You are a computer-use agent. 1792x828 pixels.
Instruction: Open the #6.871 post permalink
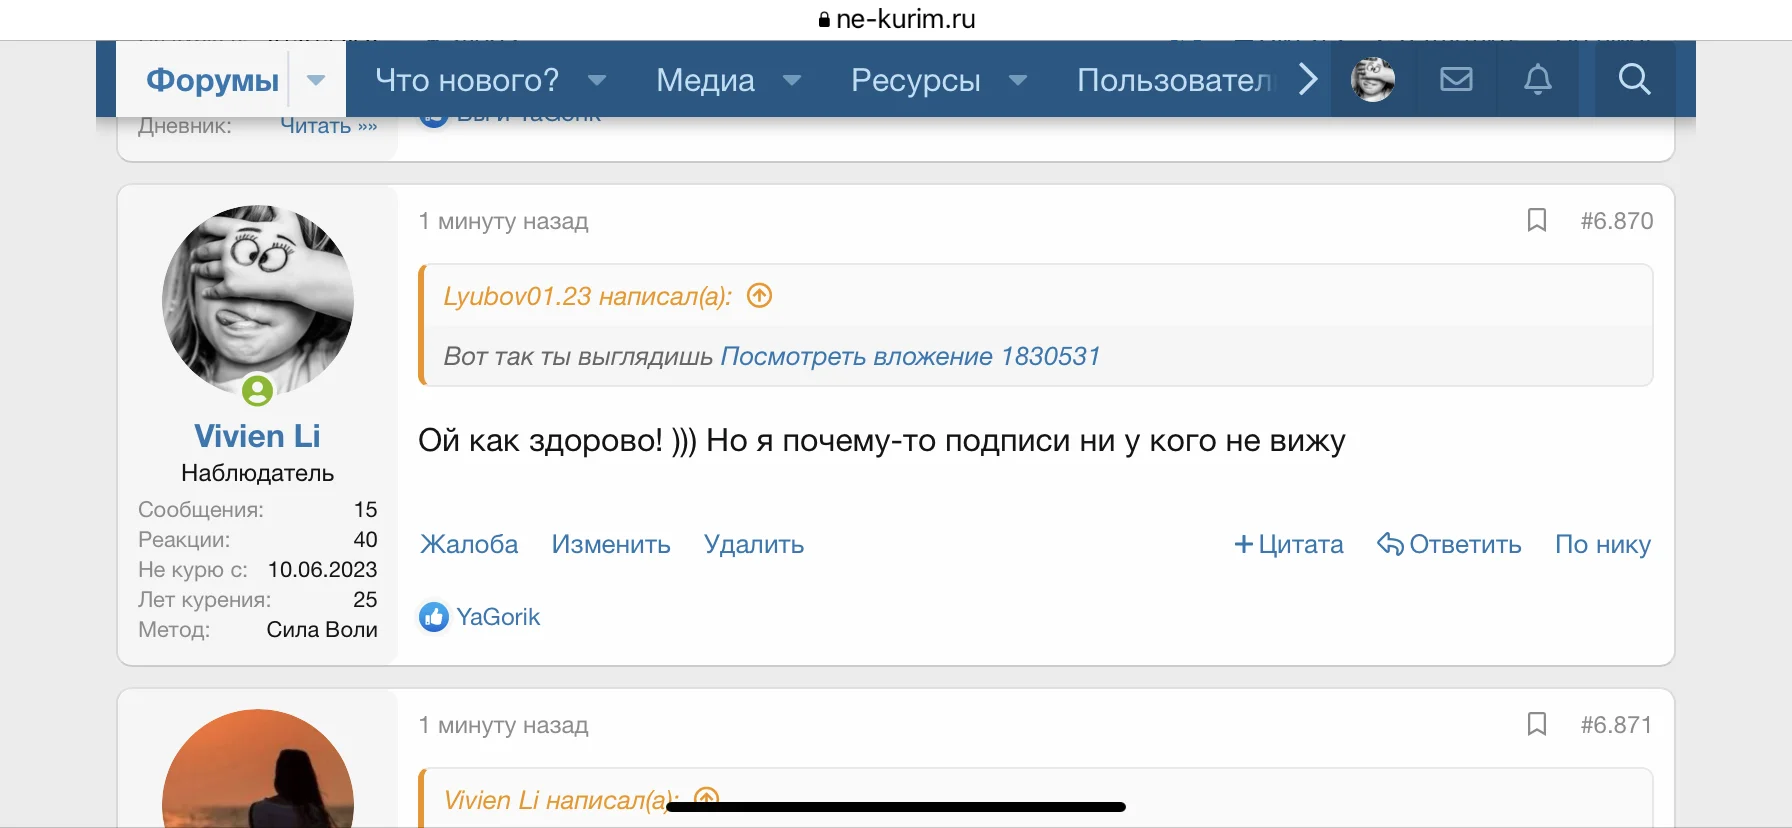(x=1617, y=725)
